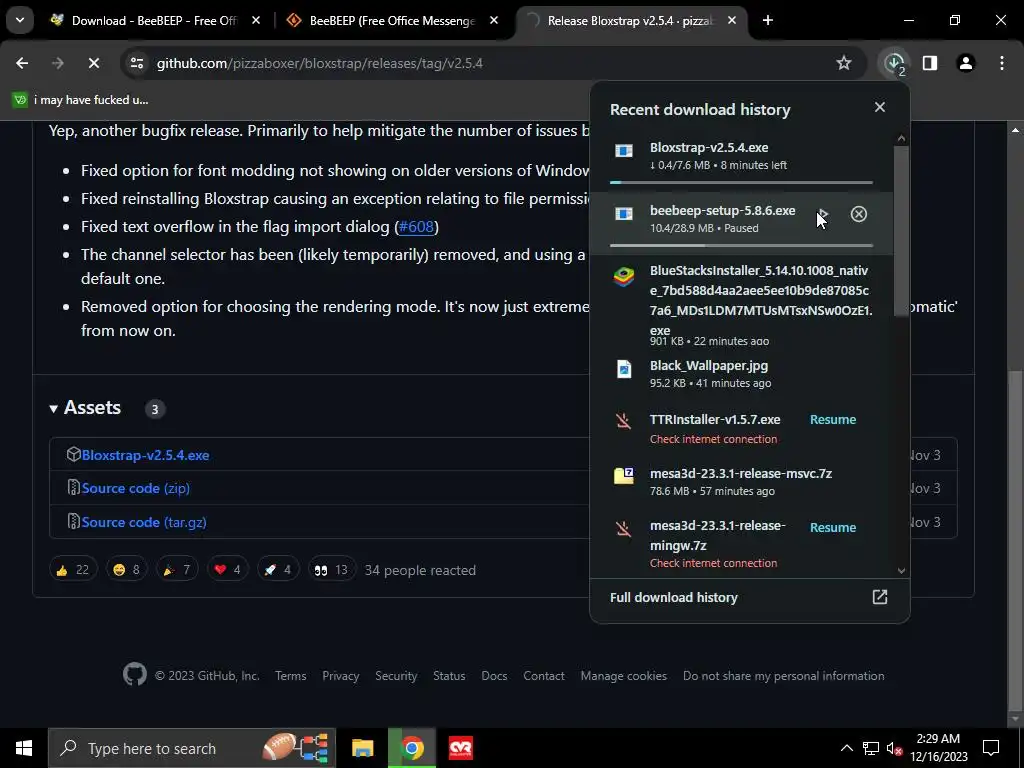Switch to the BeeBEEP Free Office Messenger tab
Image resolution: width=1024 pixels, height=768 pixels.
point(392,21)
